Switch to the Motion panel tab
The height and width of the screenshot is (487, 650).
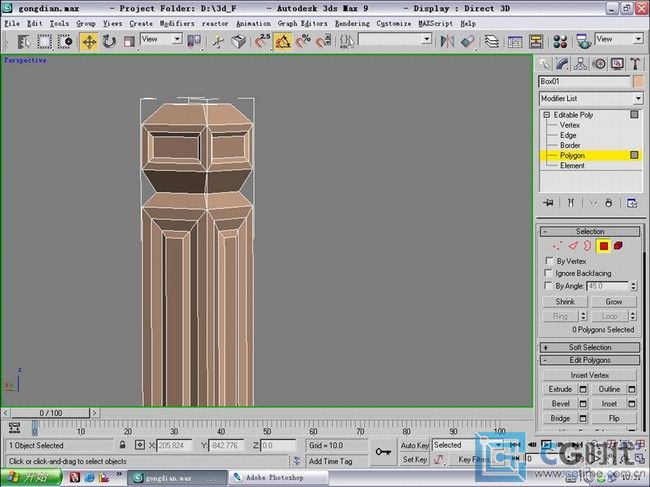tap(599, 64)
